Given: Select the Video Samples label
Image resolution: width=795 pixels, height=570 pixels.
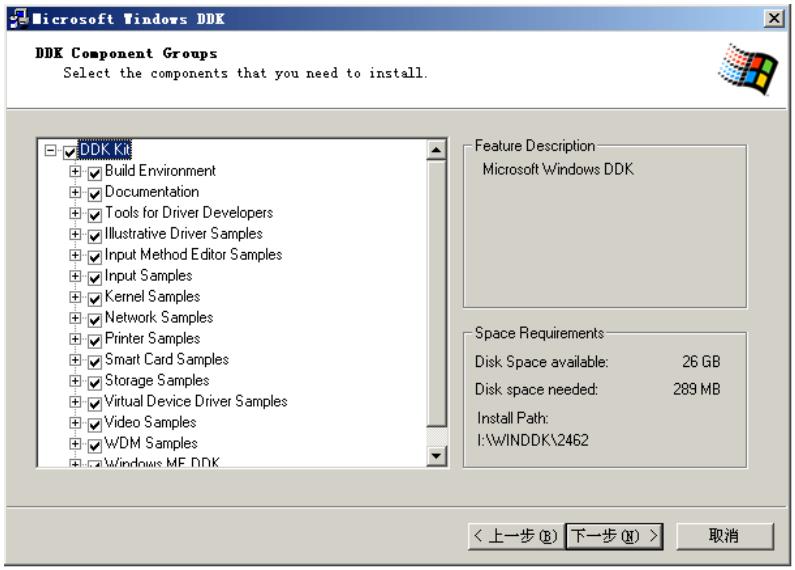Looking at the screenshot, I should click(x=150, y=422).
